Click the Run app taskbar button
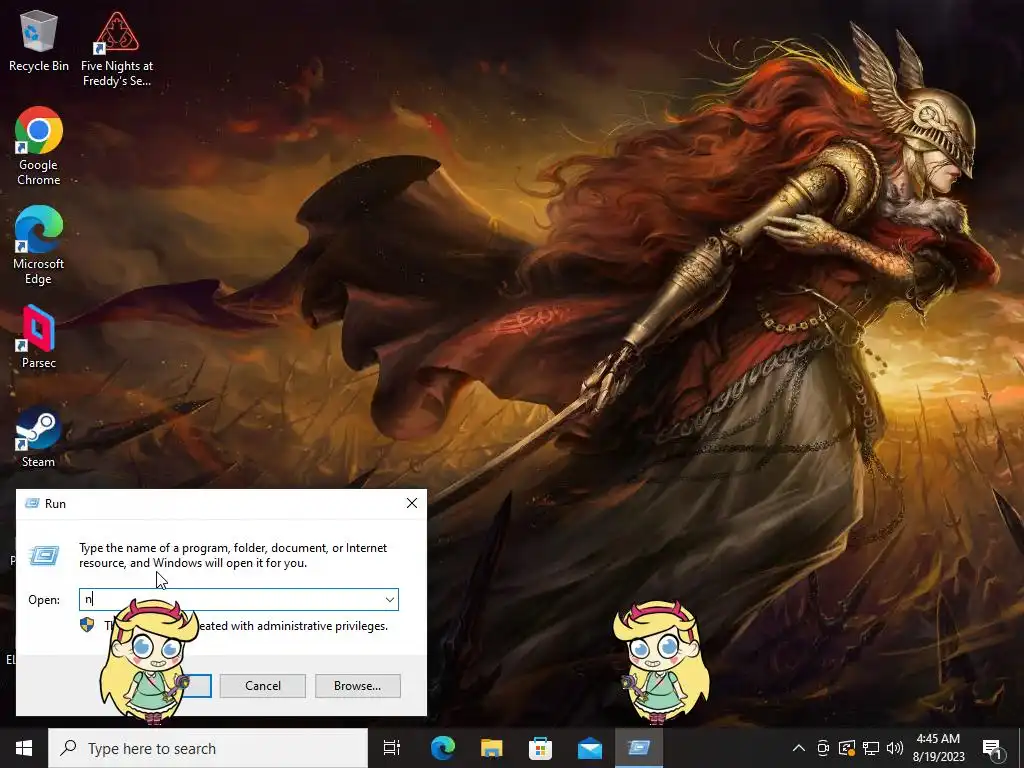 [x=639, y=748]
